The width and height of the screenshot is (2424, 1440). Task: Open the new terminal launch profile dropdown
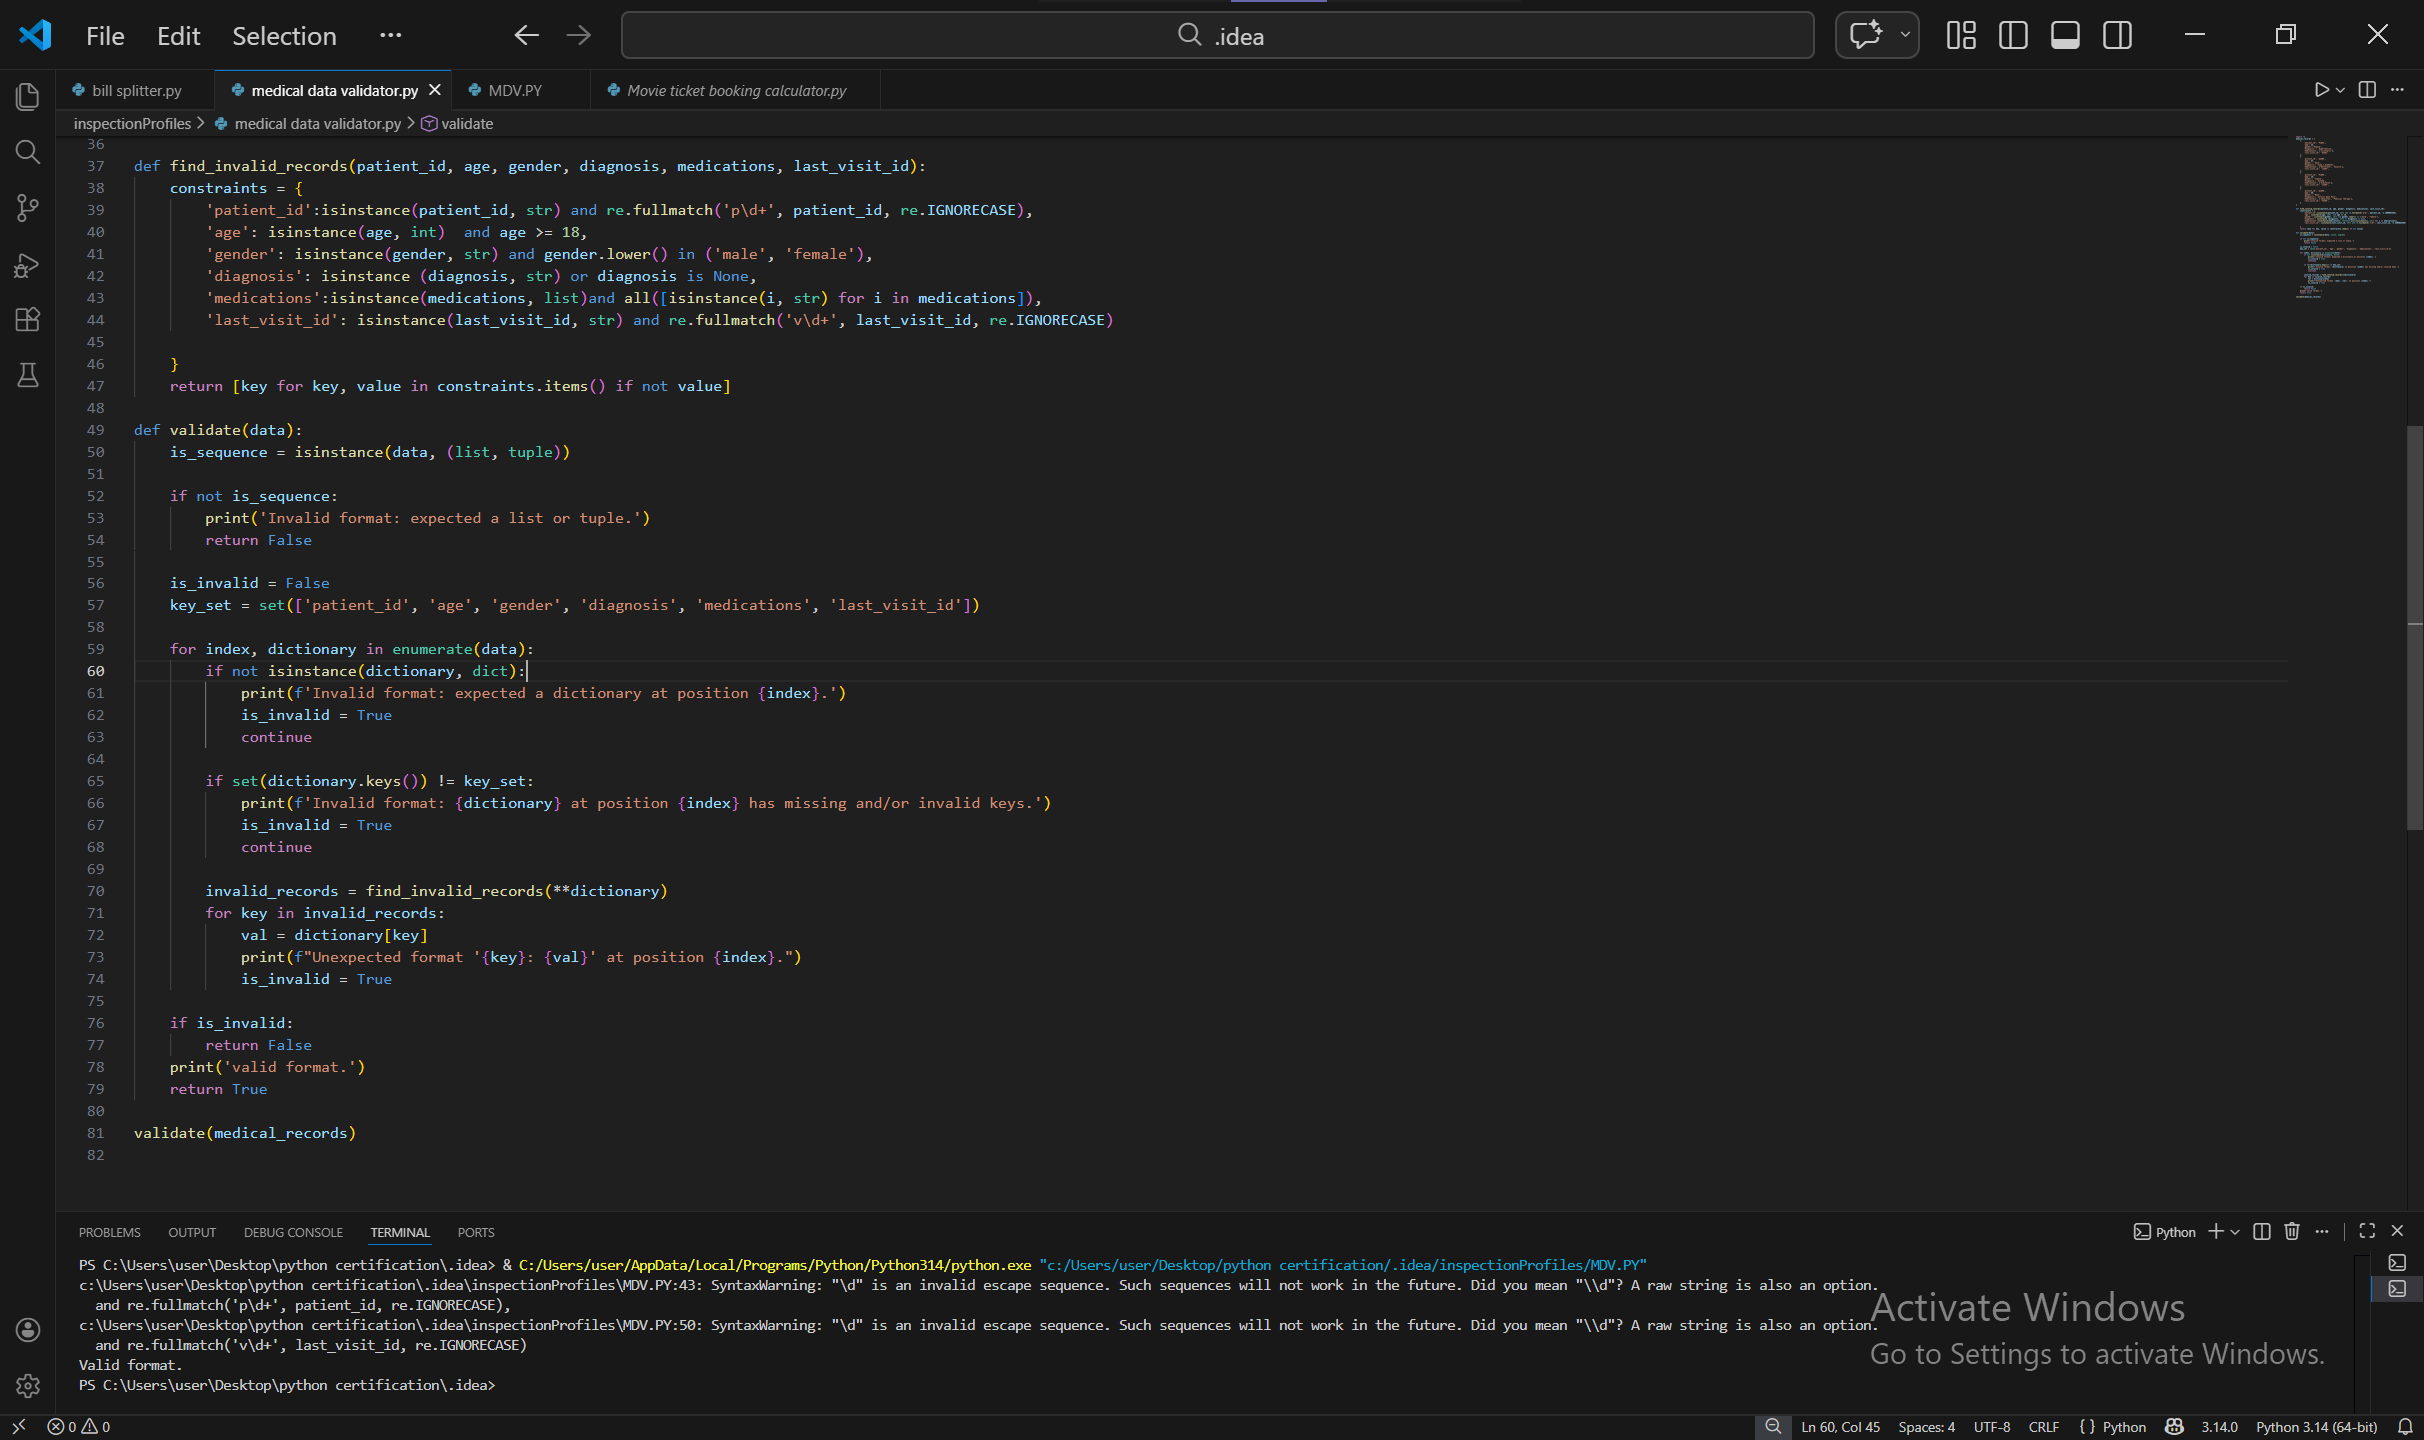click(x=2235, y=1231)
